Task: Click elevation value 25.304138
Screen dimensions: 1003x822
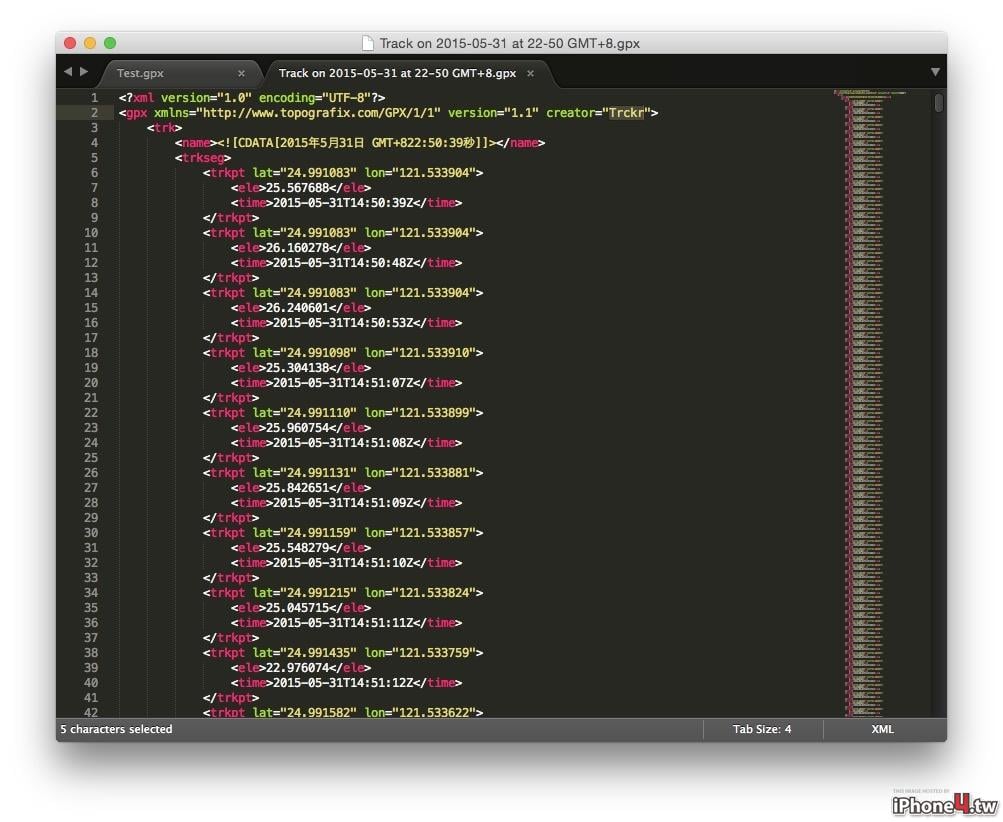Action: (297, 368)
